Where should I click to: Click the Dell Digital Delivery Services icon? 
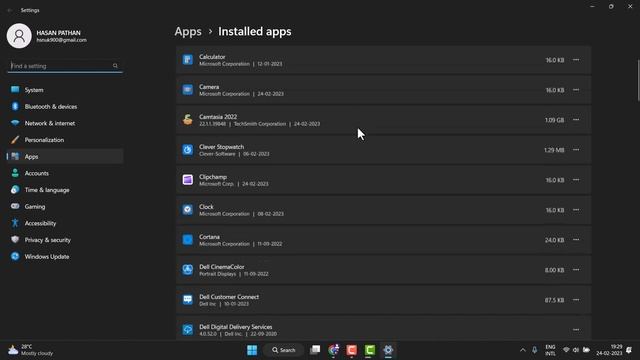187,330
